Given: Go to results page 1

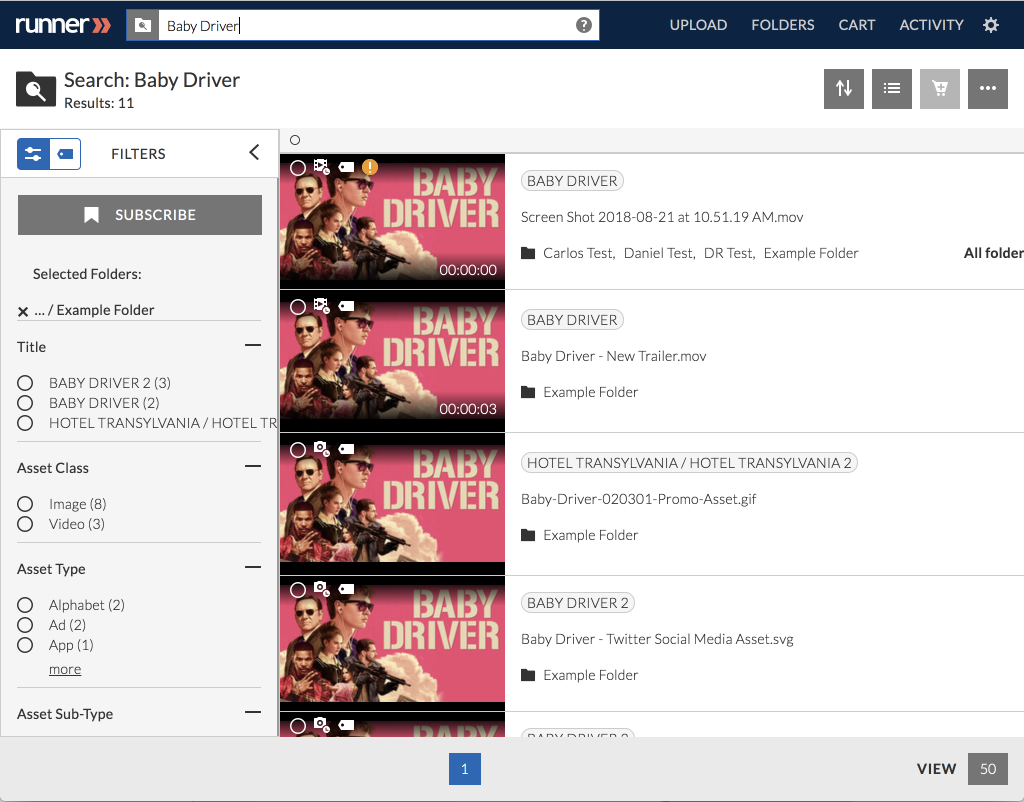Looking at the screenshot, I should [x=465, y=769].
